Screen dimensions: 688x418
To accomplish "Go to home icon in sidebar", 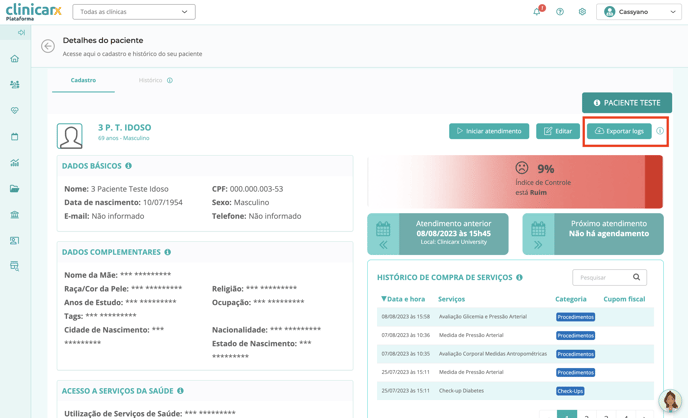I will click(15, 59).
